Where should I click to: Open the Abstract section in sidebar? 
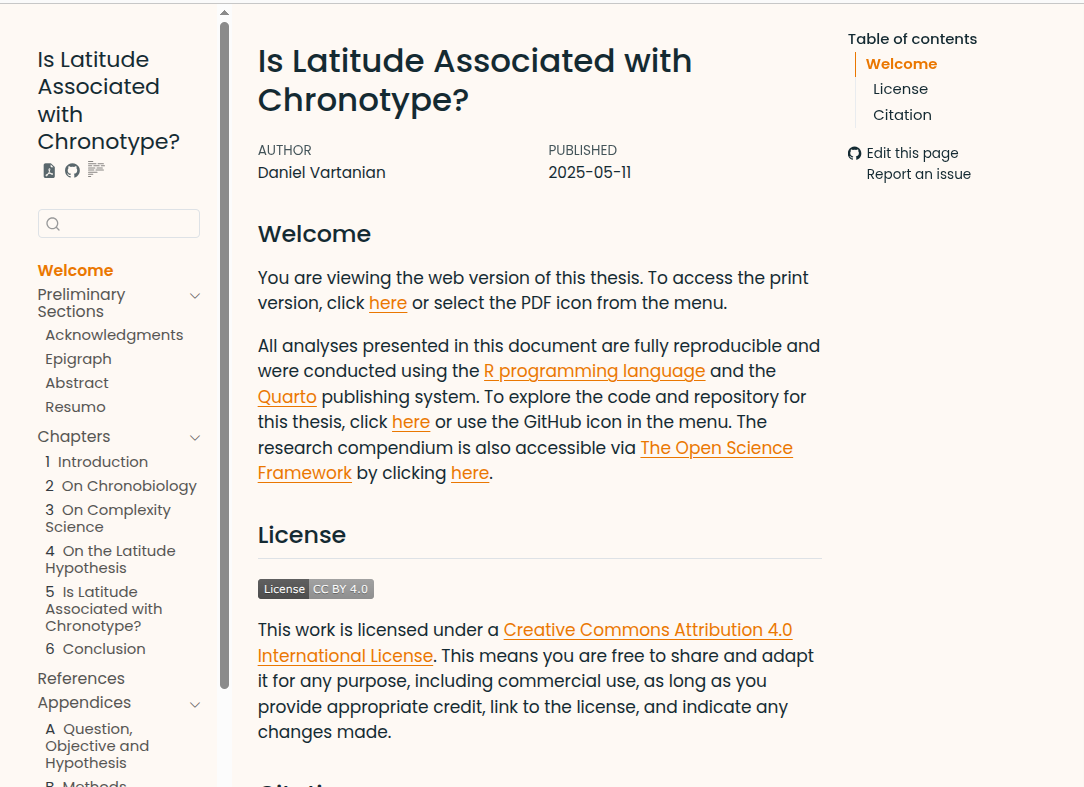(x=77, y=383)
